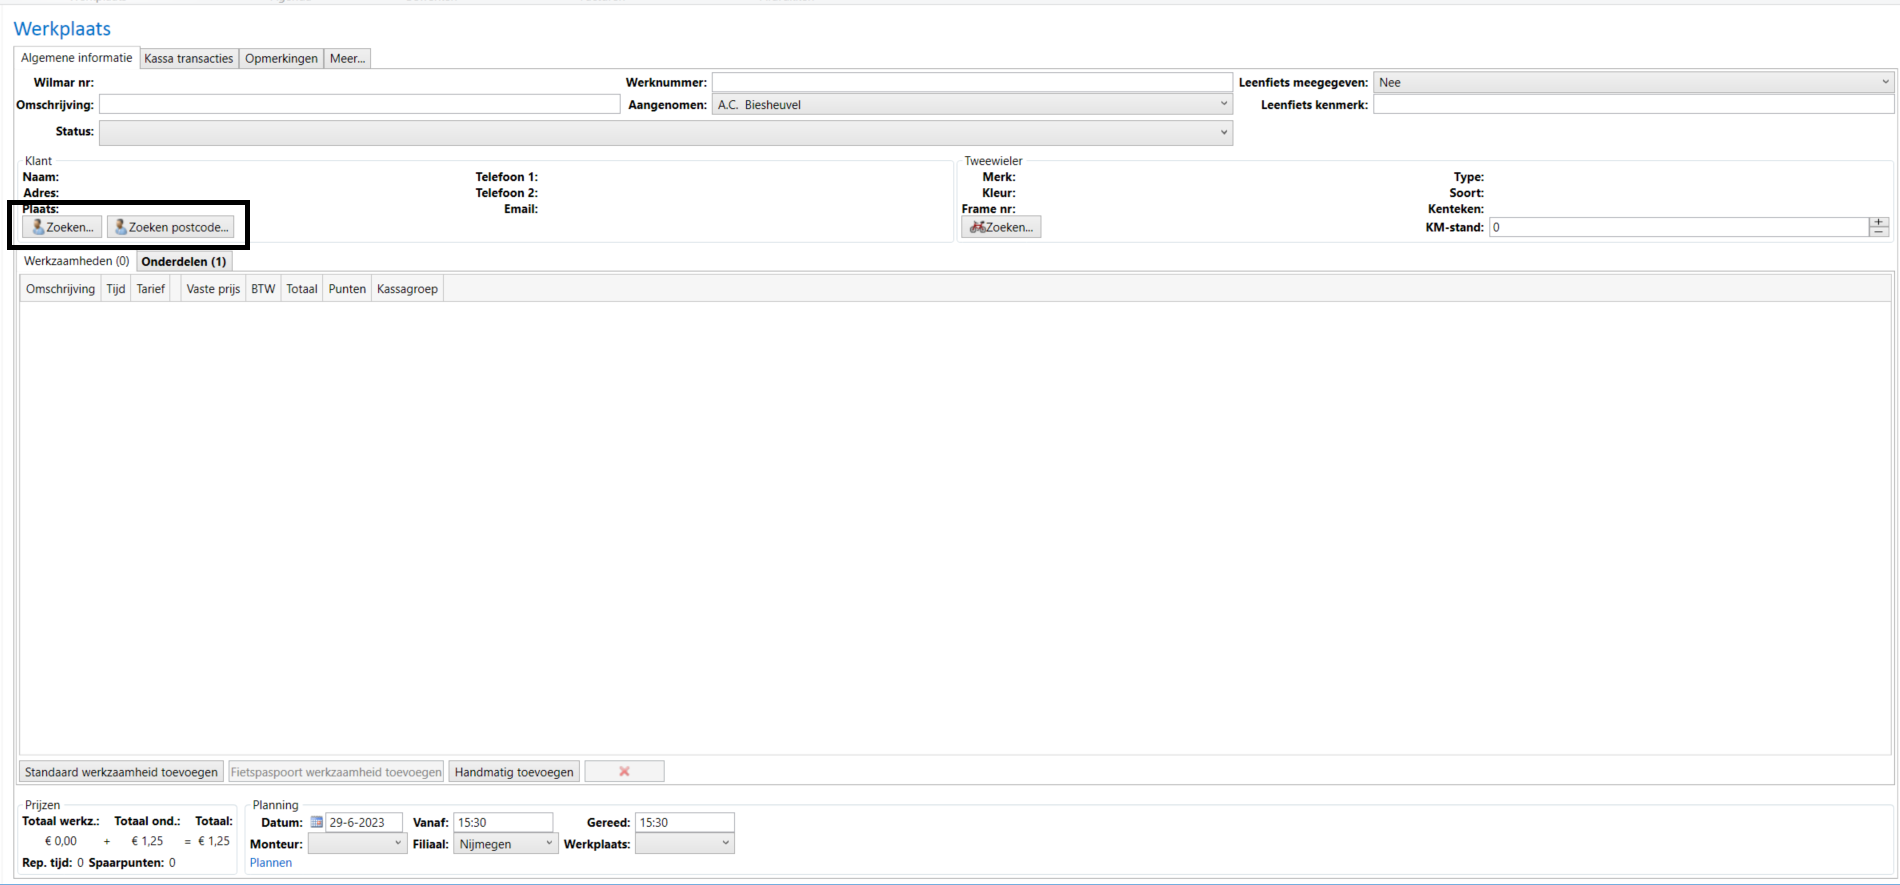The height and width of the screenshot is (885, 1900).
Task: Click the bicycle Zoeken button under Tweewieler
Action: [x=1001, y=227]
